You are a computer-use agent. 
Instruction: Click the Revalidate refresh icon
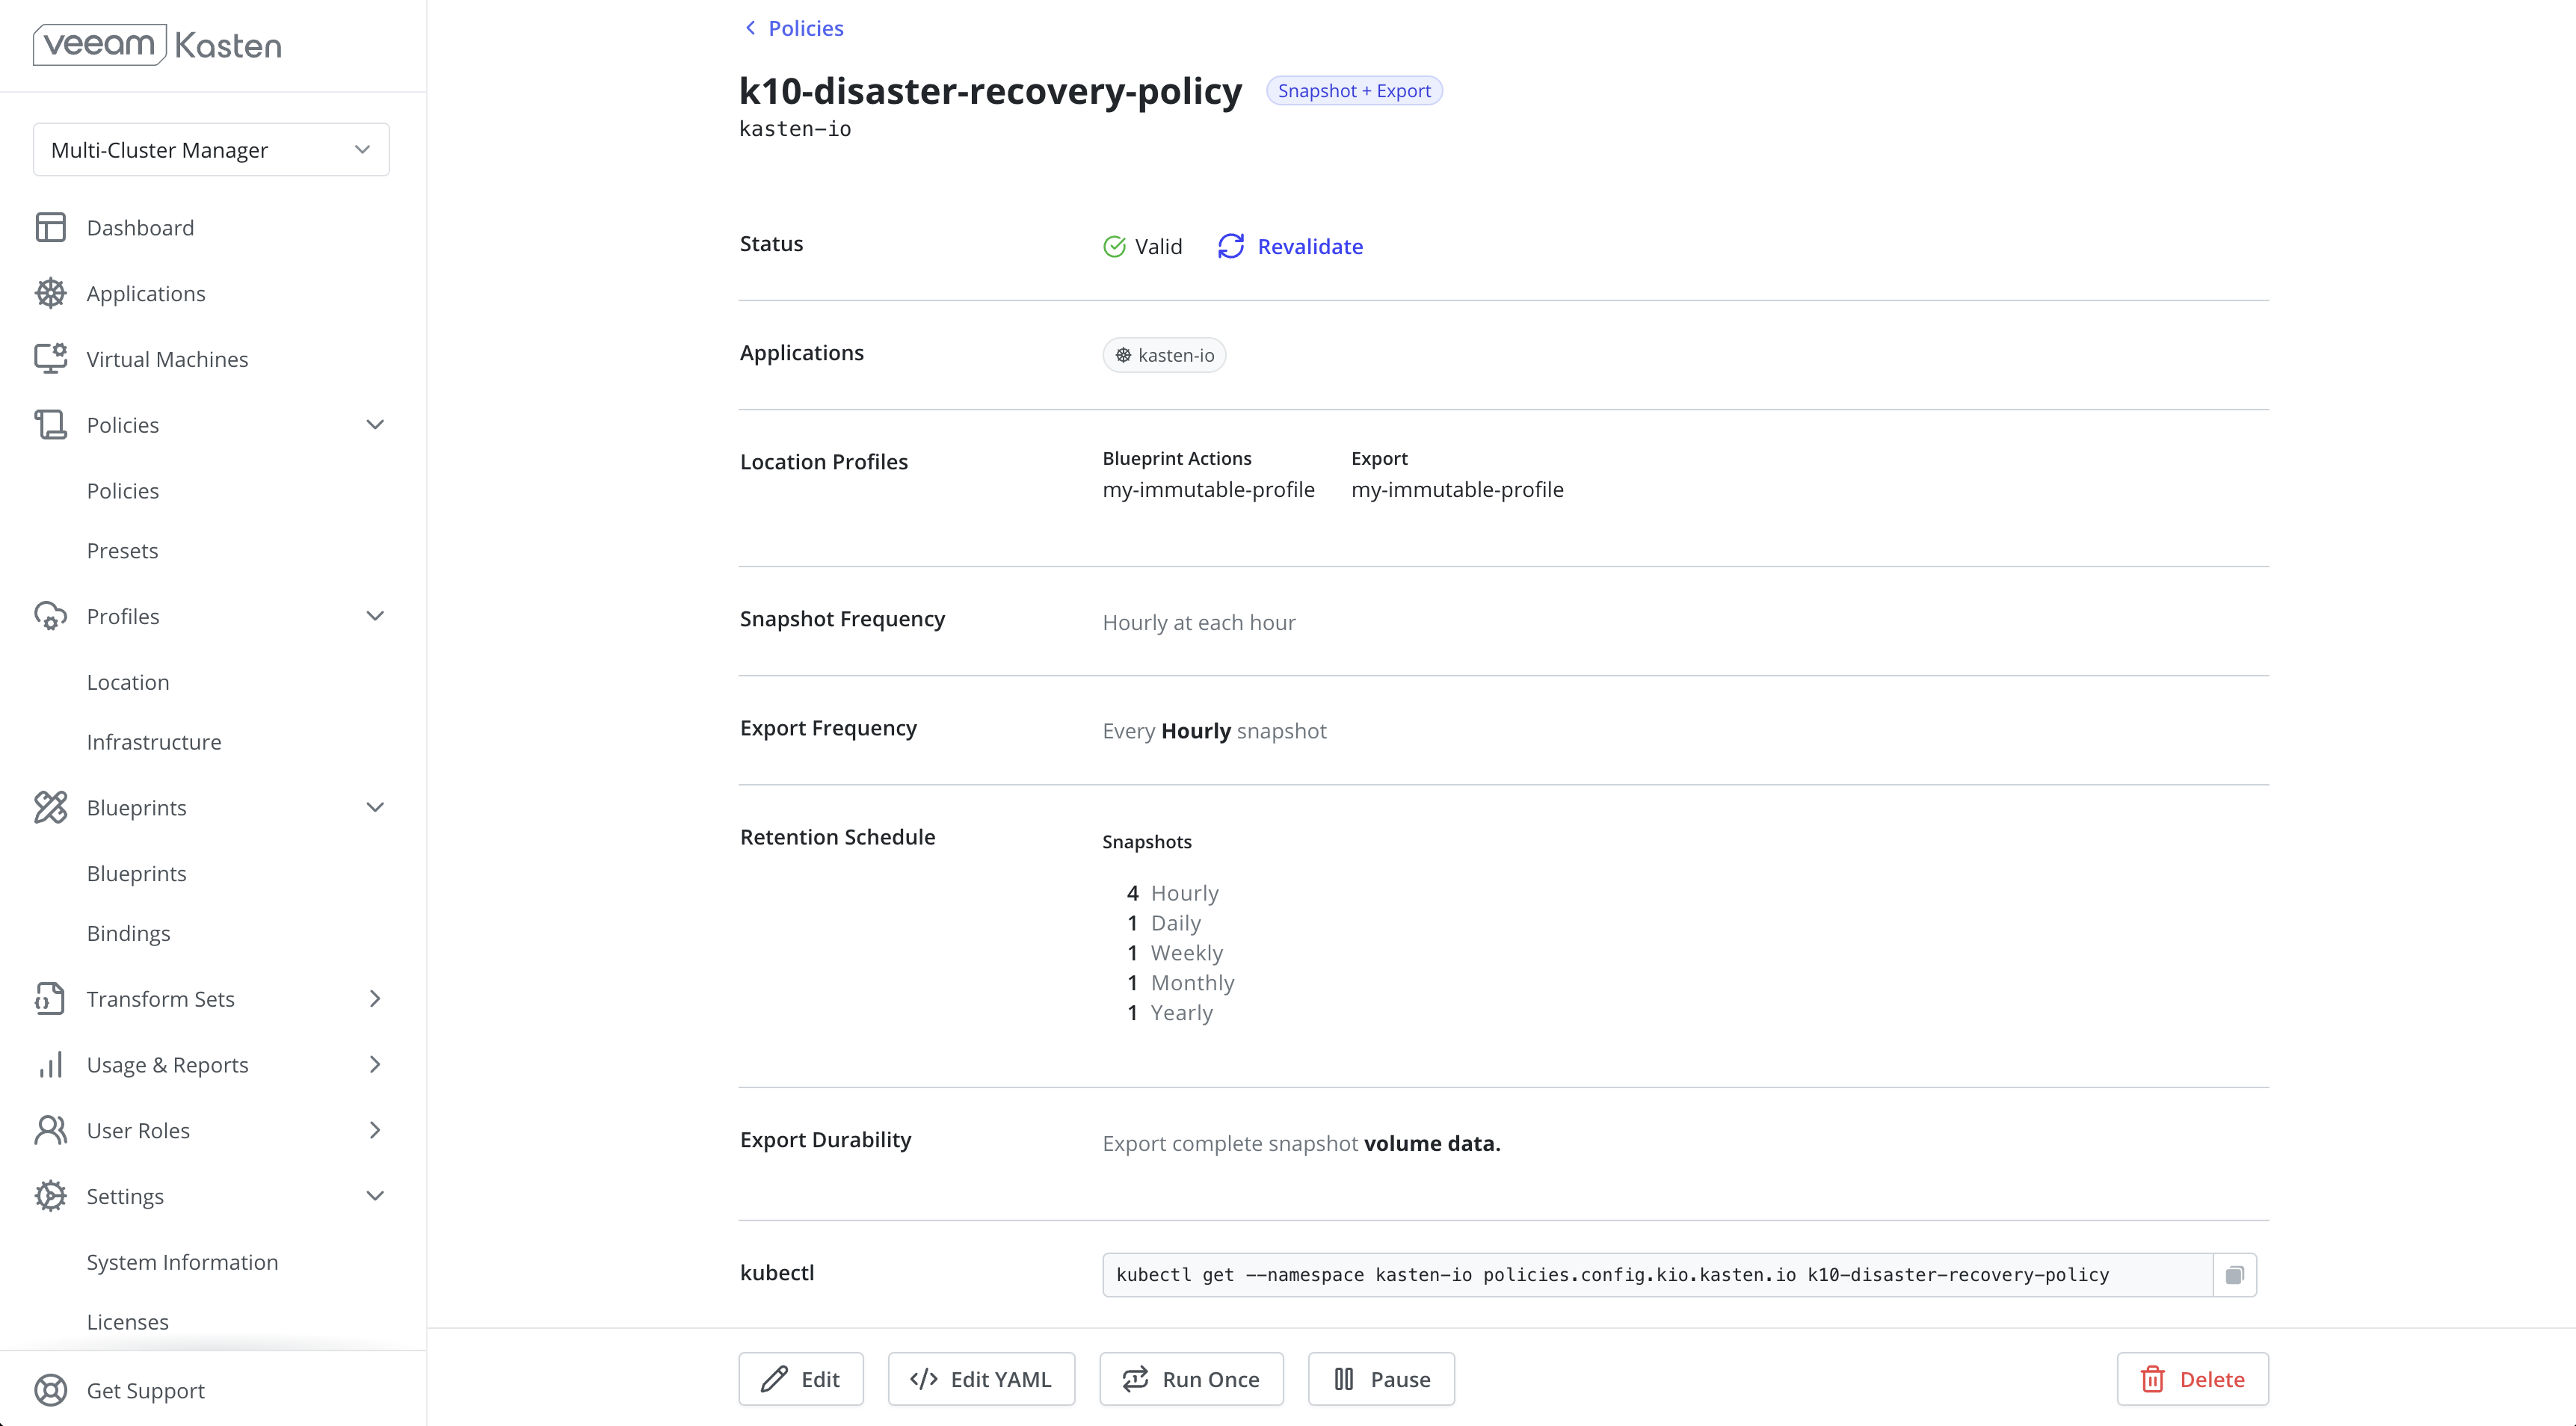[x=1230, y=247]
